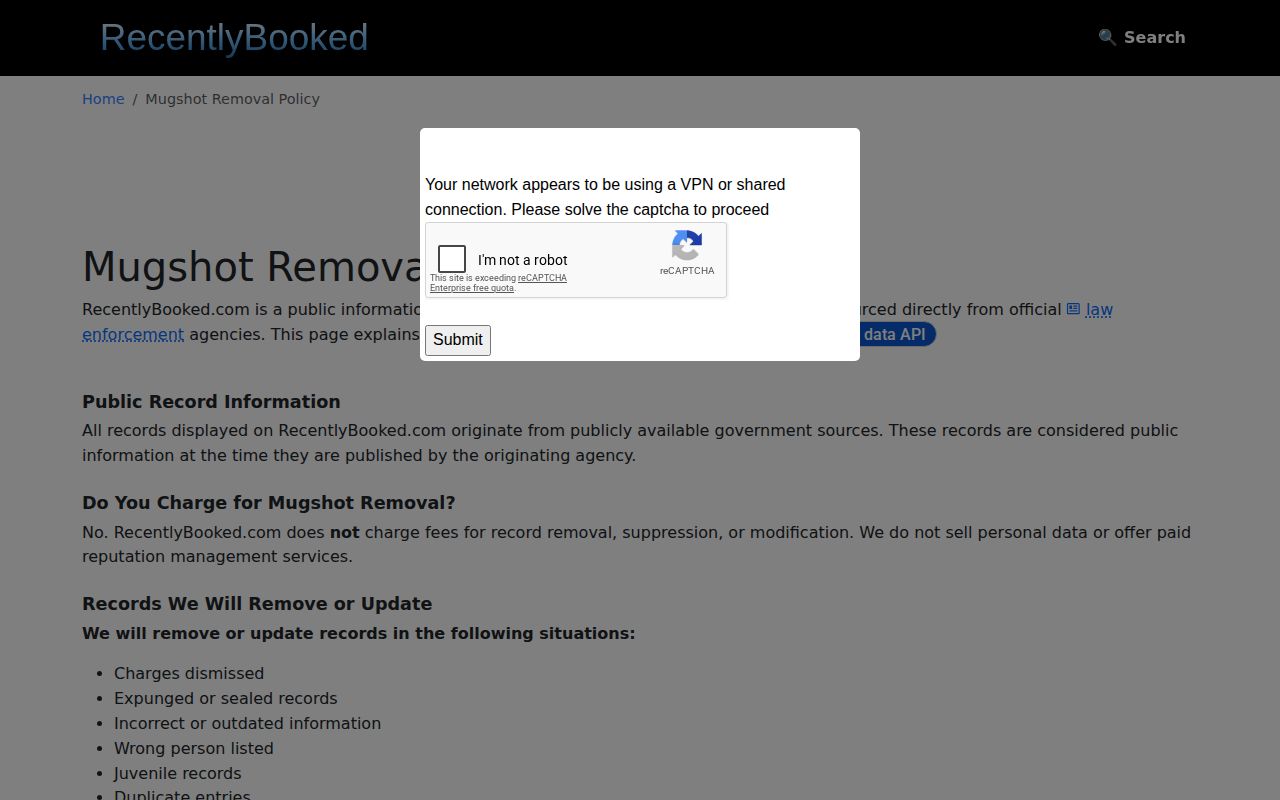
Task: Open the Search link in the header
Action: coord(1141,37)
